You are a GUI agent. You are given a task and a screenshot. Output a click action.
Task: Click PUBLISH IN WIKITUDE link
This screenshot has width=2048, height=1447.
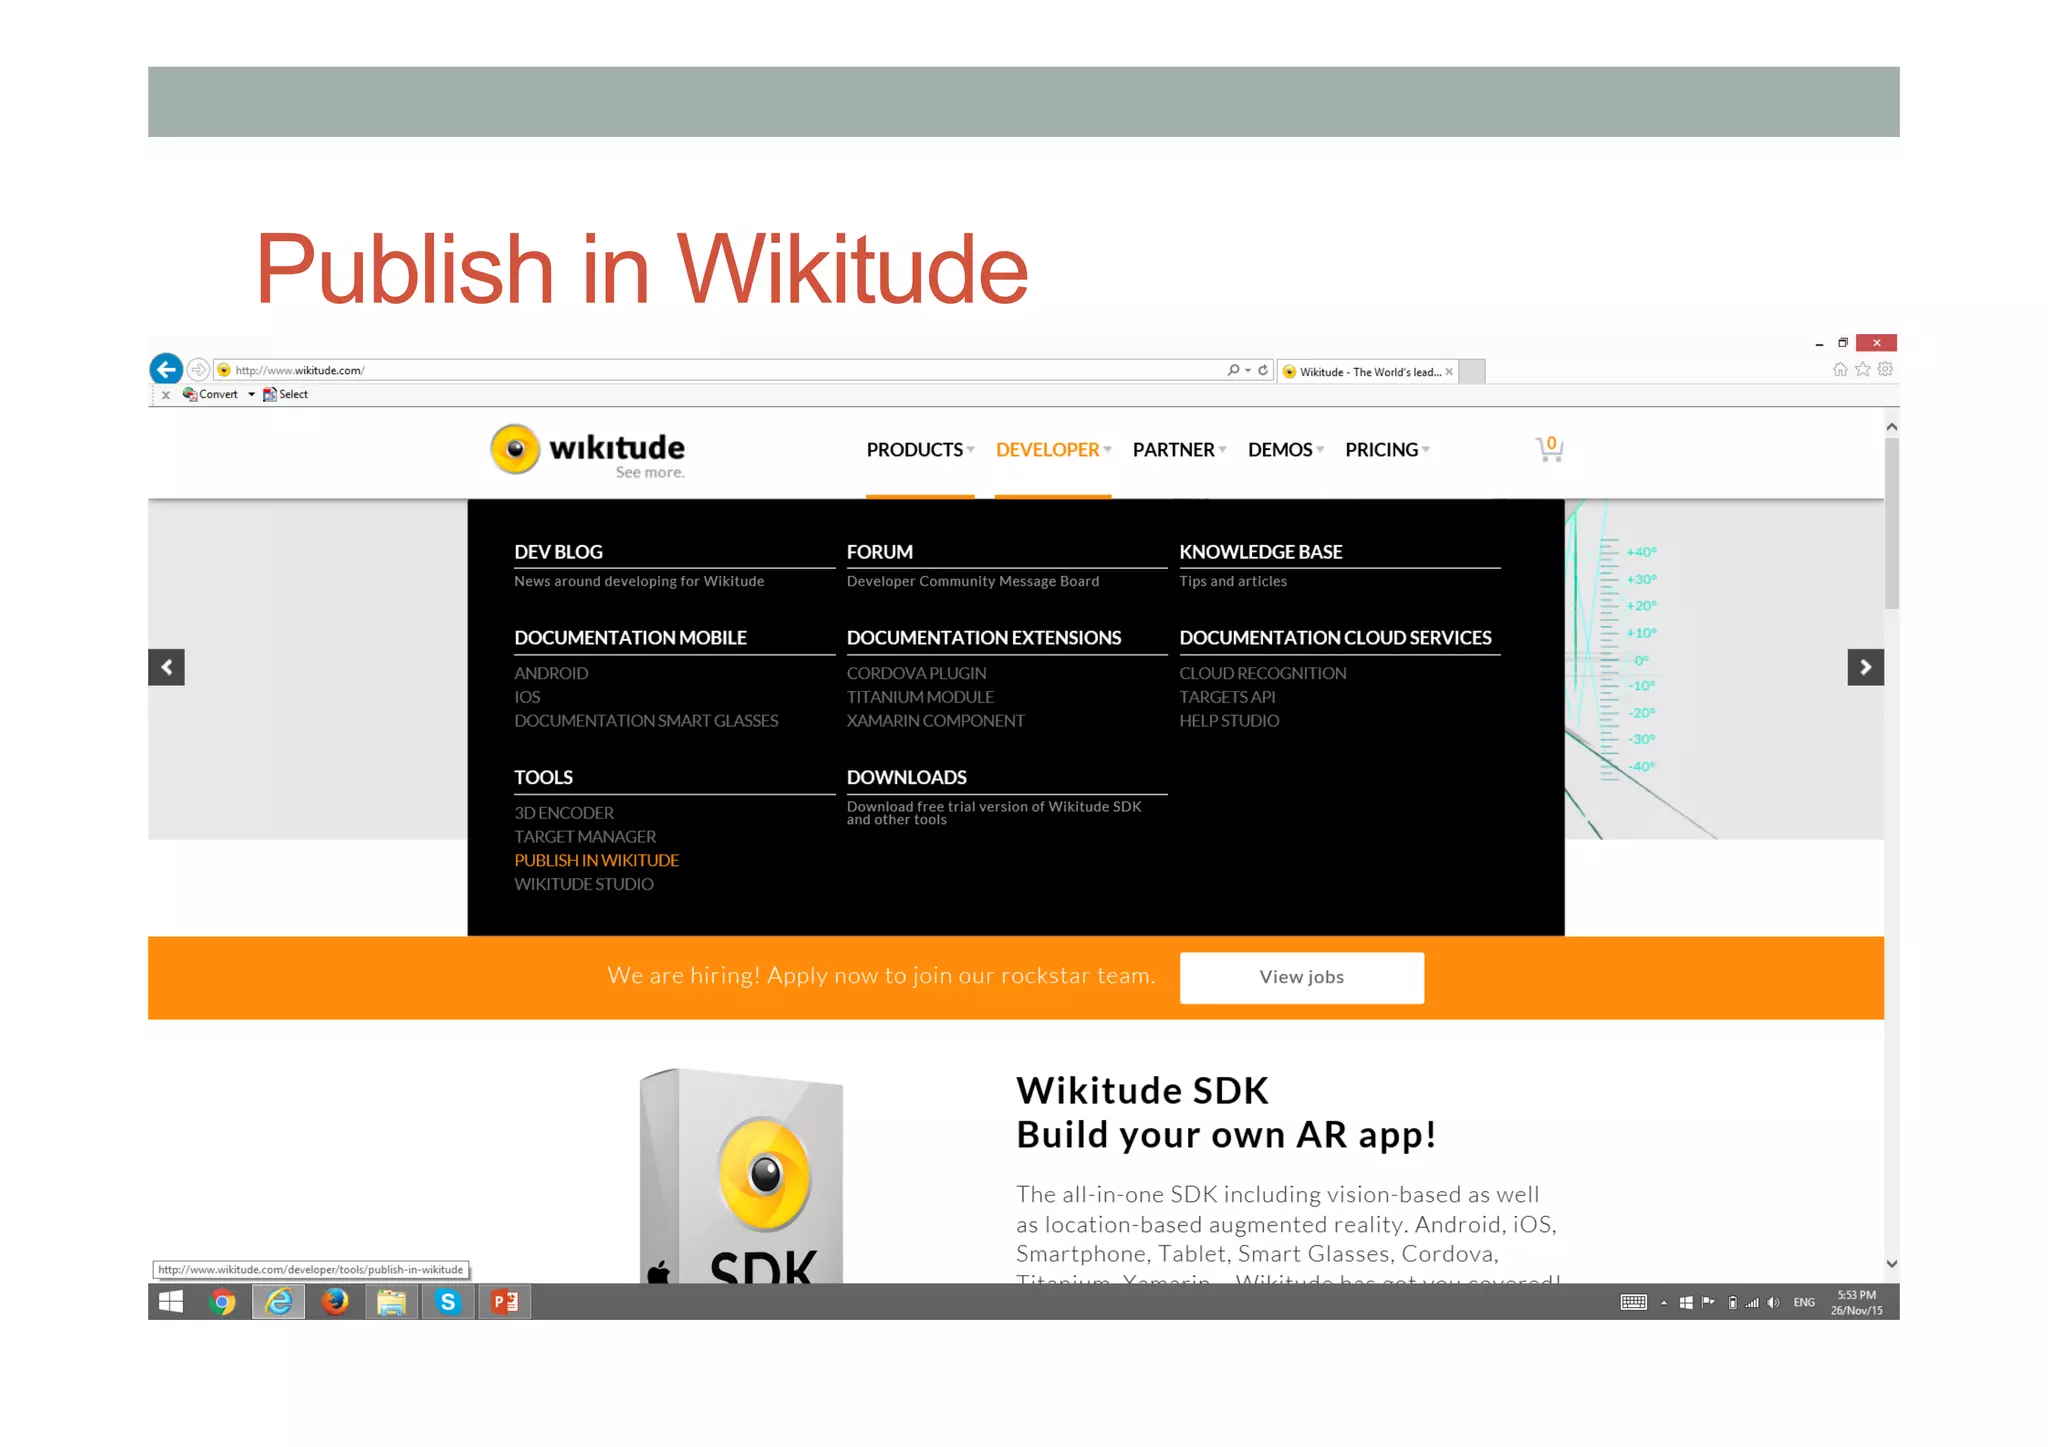[x=596, y=860]
